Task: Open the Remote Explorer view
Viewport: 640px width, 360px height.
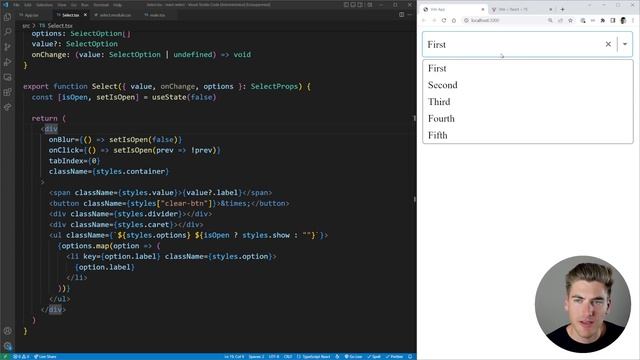Action: pos(7,77)
